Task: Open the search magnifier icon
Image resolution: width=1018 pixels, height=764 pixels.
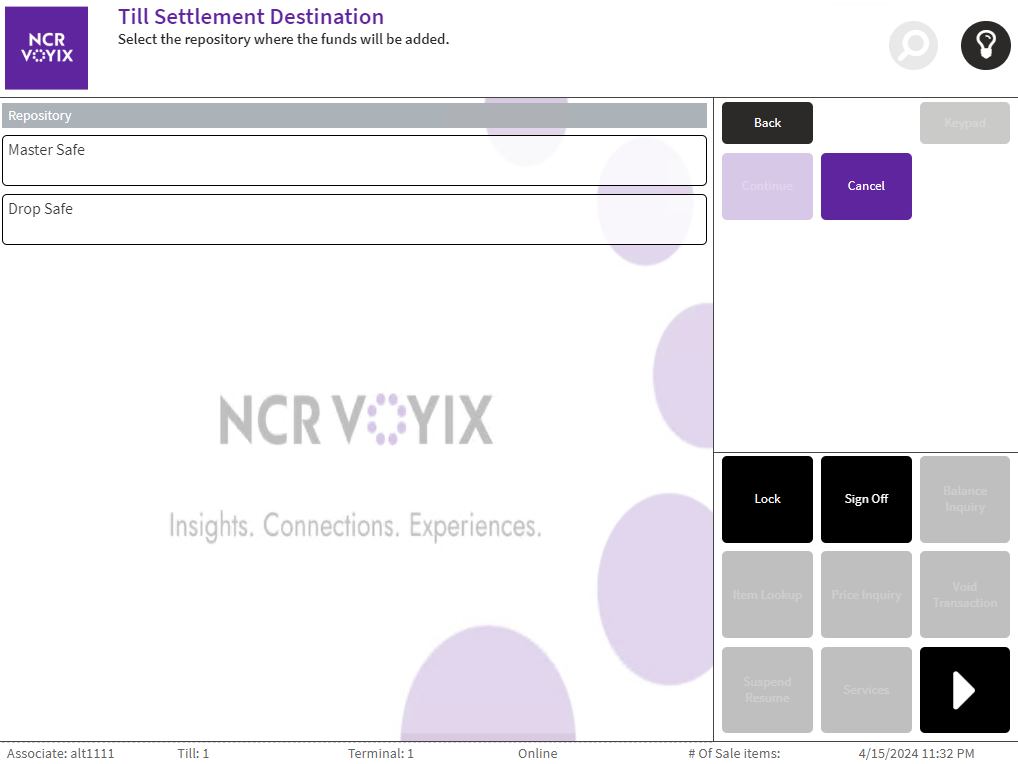Action: click(x=913, y=45)
